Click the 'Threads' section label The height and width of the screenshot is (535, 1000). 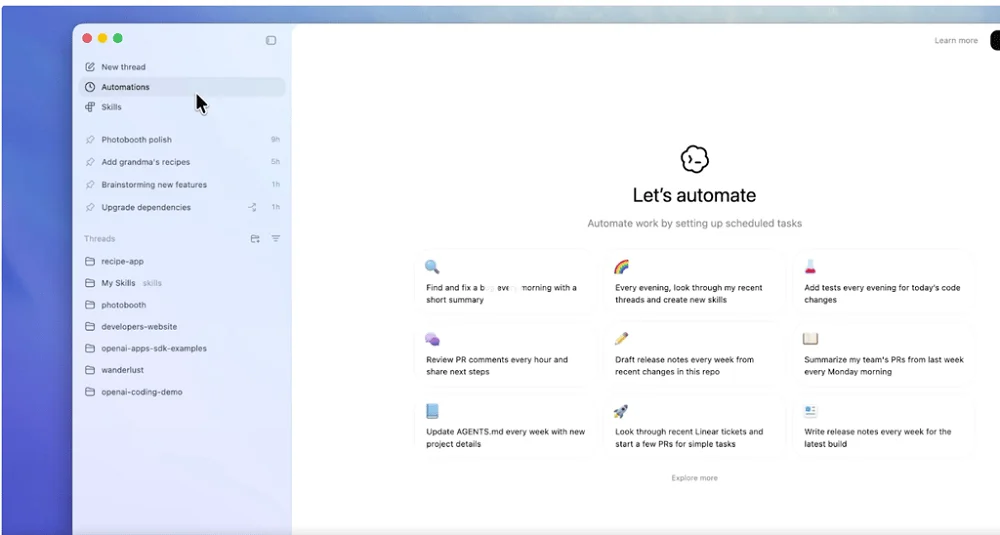tap(99, 238)
